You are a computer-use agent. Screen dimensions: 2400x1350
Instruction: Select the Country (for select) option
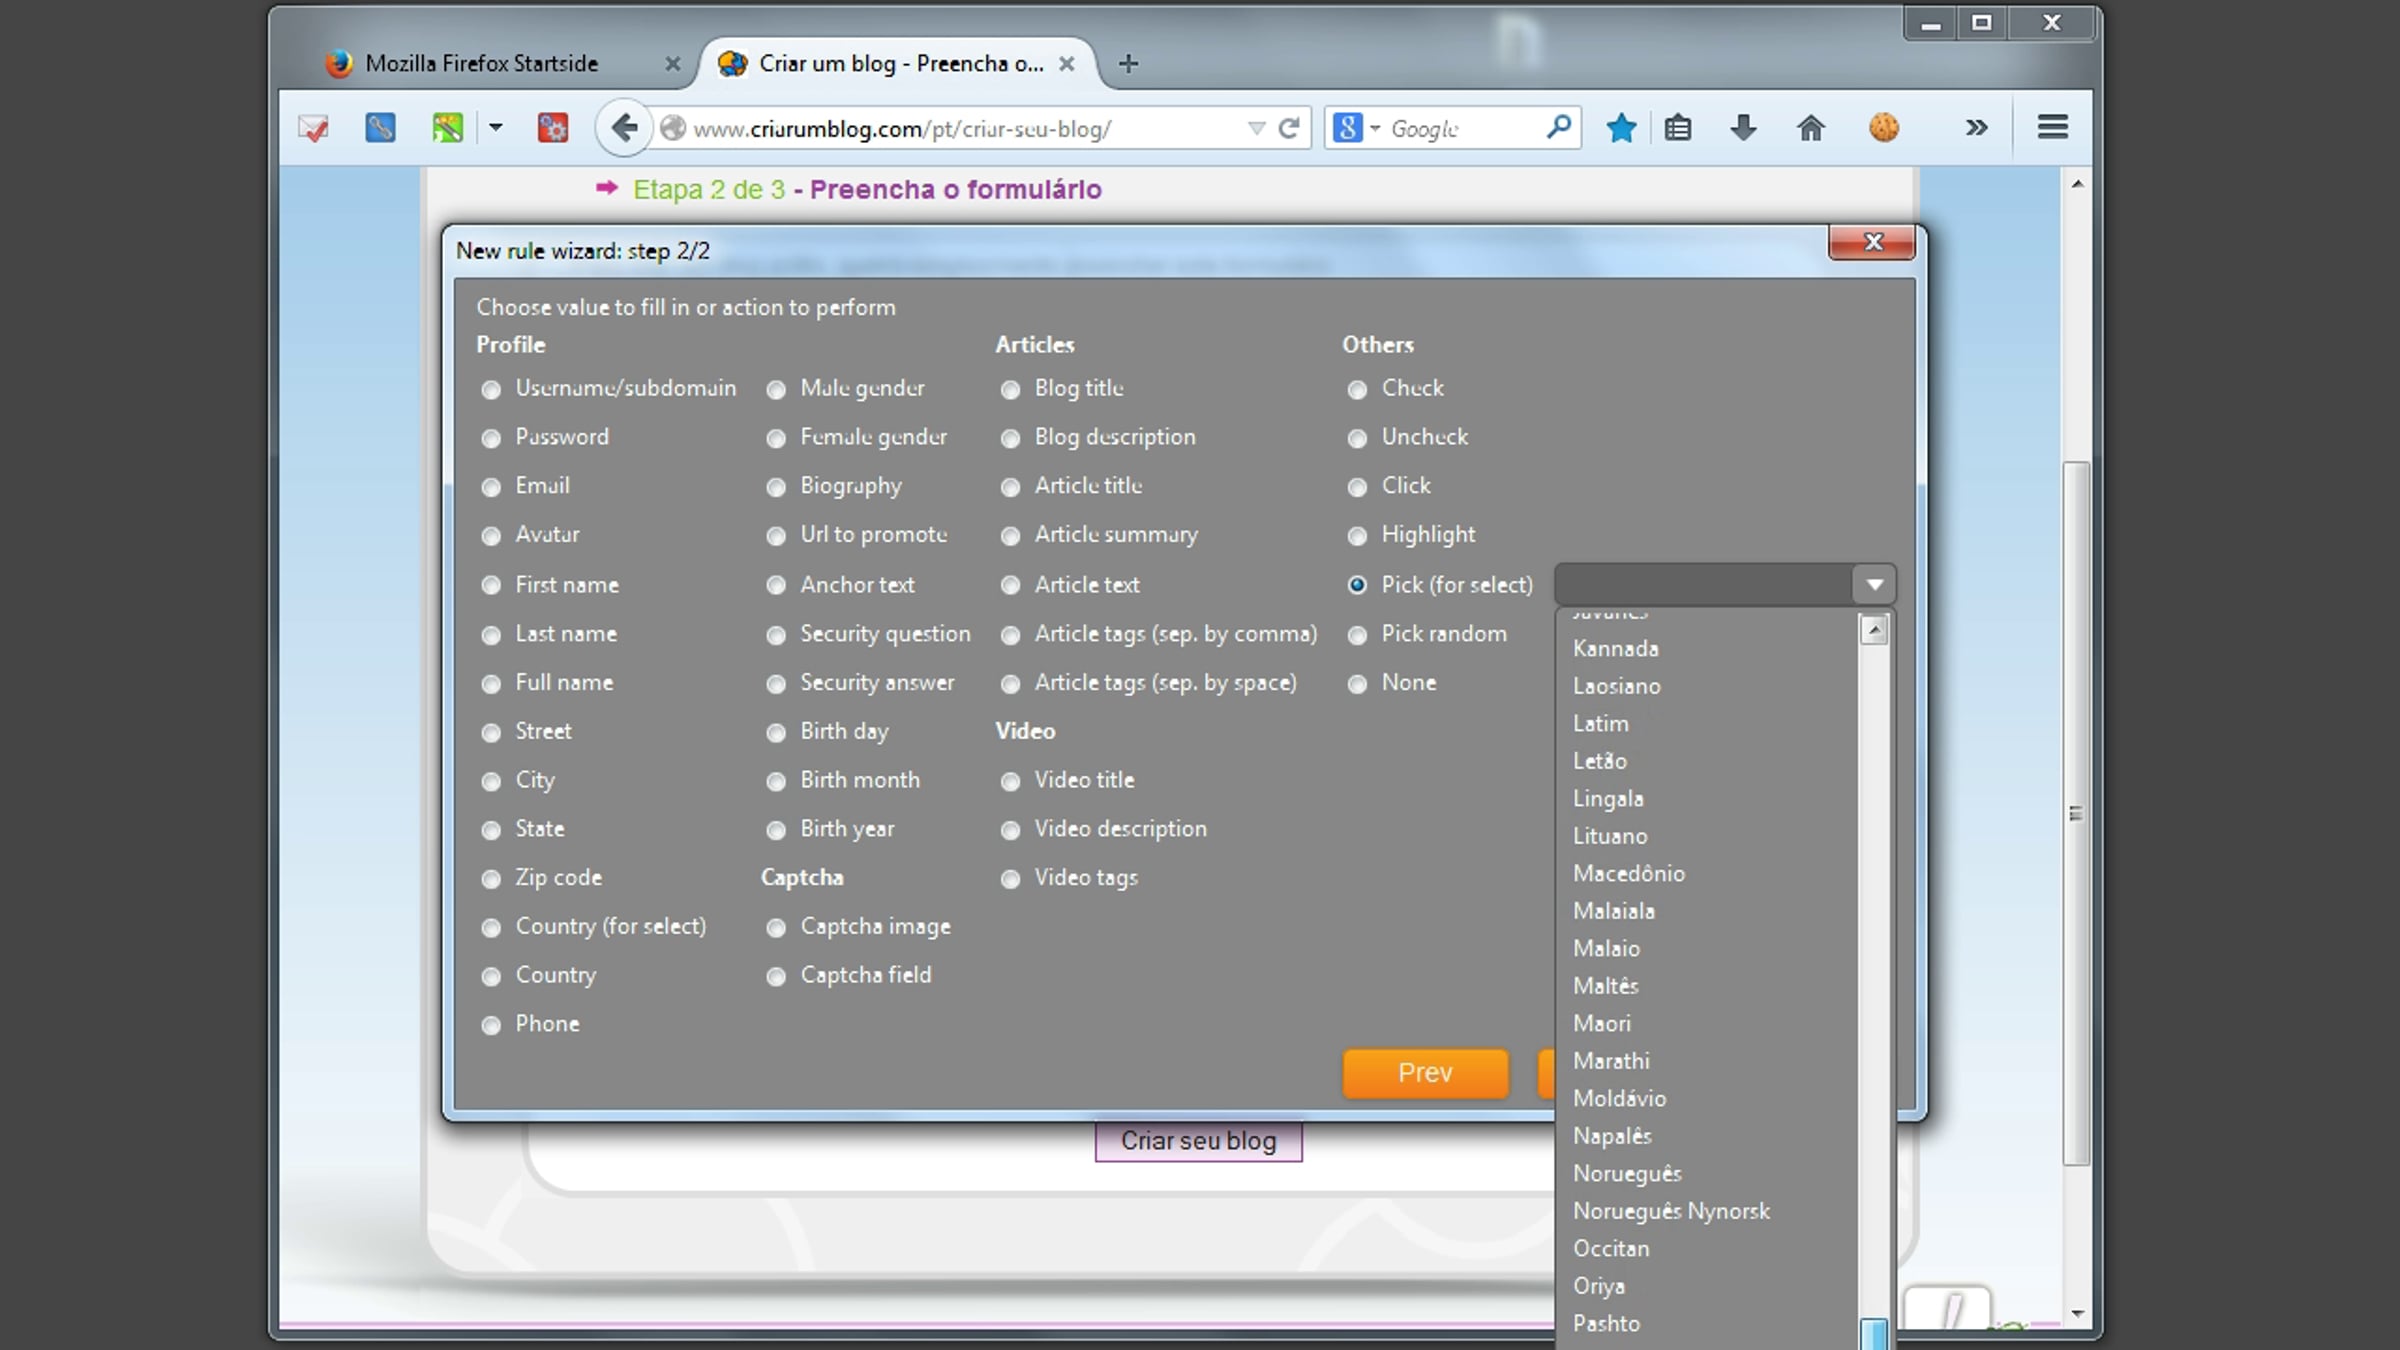coord(491,928)
